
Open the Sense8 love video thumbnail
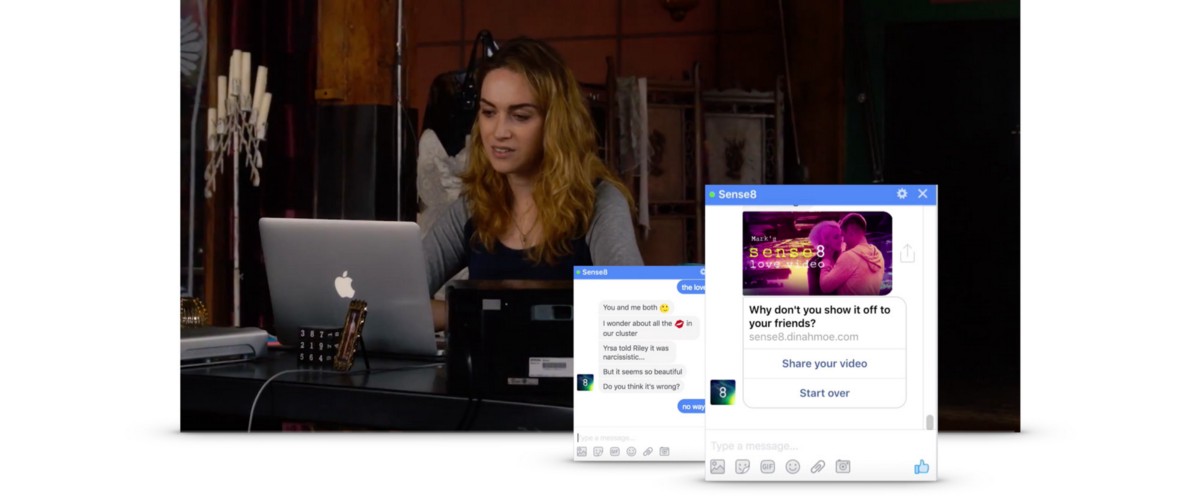(x=817, y=253)
